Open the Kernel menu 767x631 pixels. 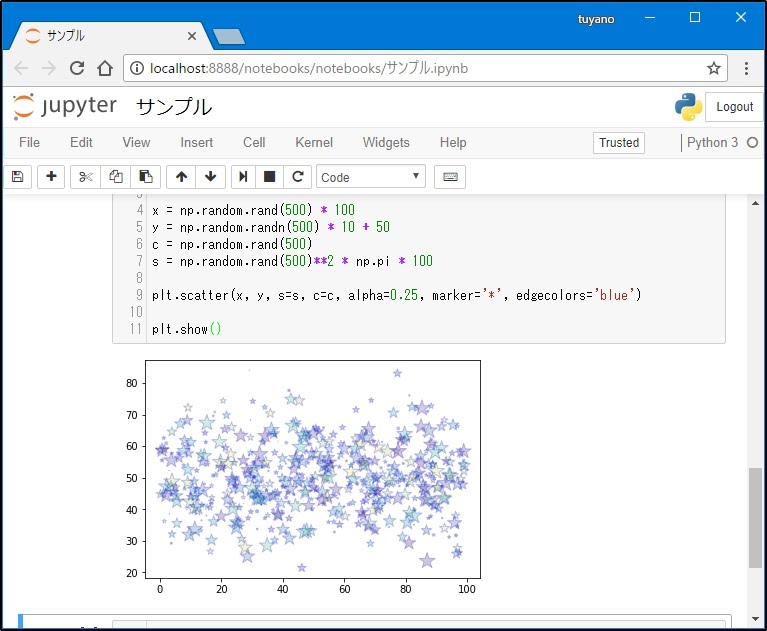pyautogui.click(x=314, y=142)
